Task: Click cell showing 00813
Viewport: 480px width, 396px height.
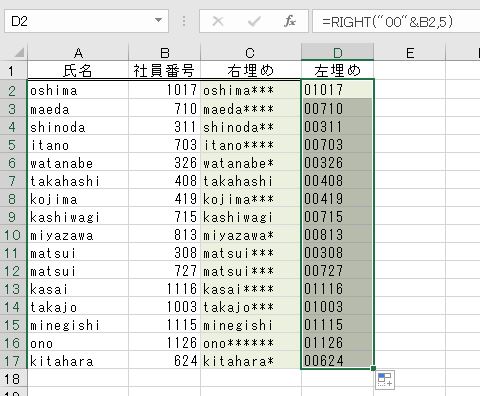Action: (x=338, y=235)
